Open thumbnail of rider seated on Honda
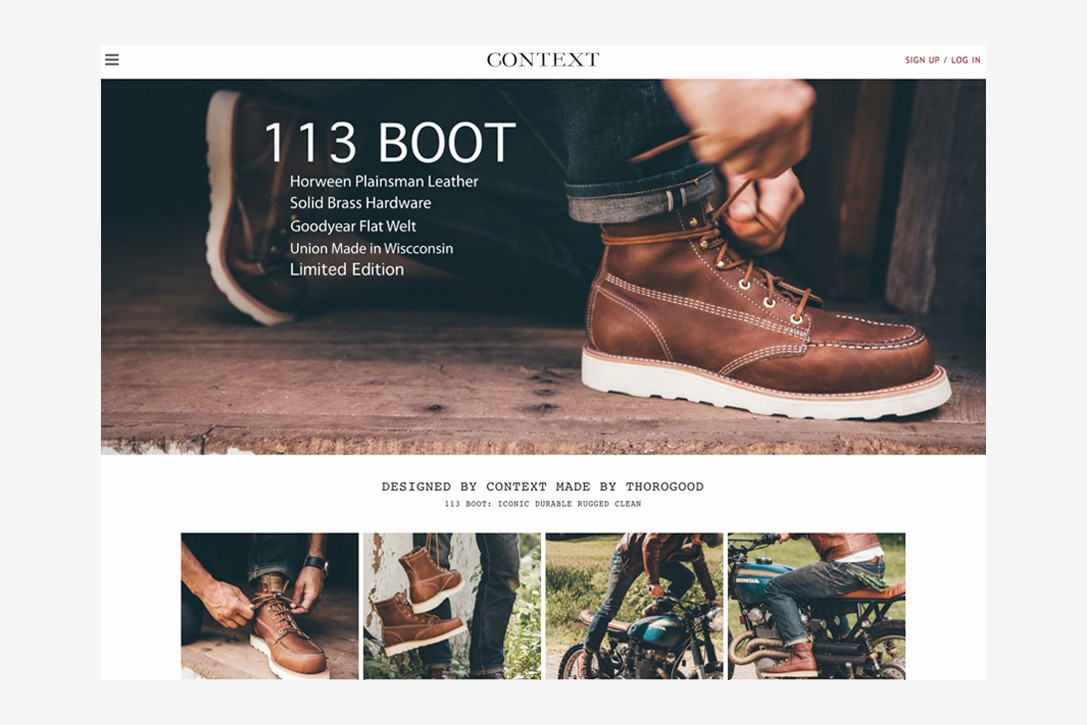Screen dimensions: 1087x725 pos(817,606)
